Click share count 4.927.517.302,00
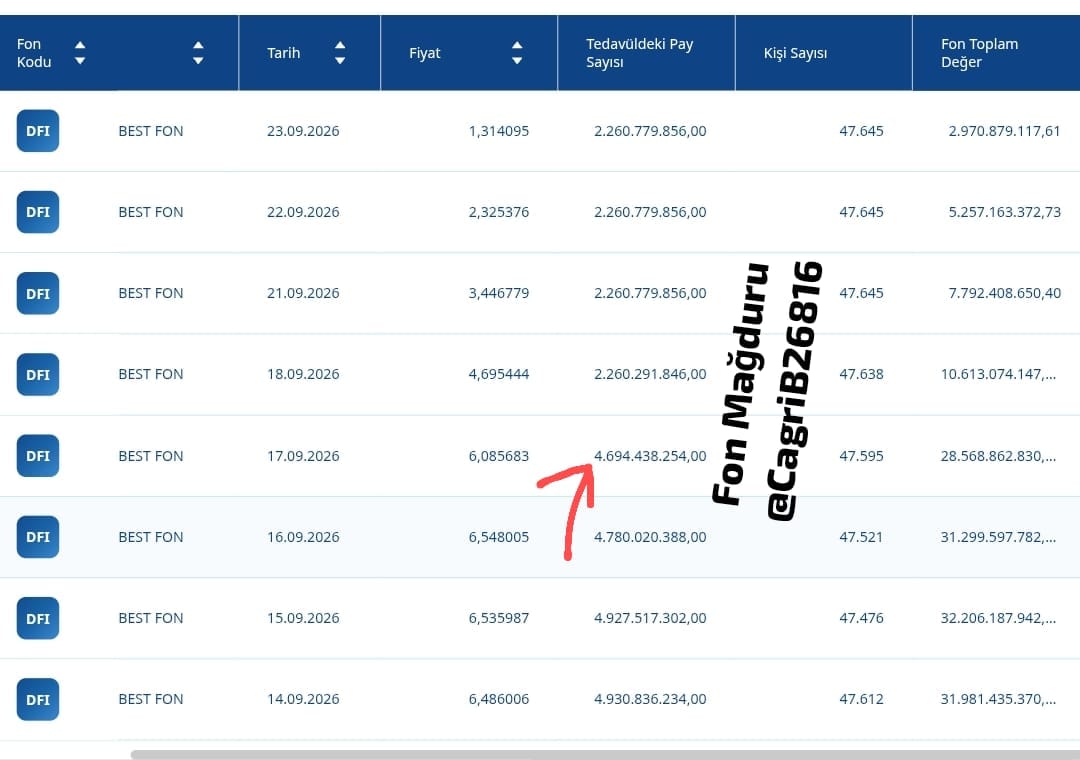 pos(650,618)
